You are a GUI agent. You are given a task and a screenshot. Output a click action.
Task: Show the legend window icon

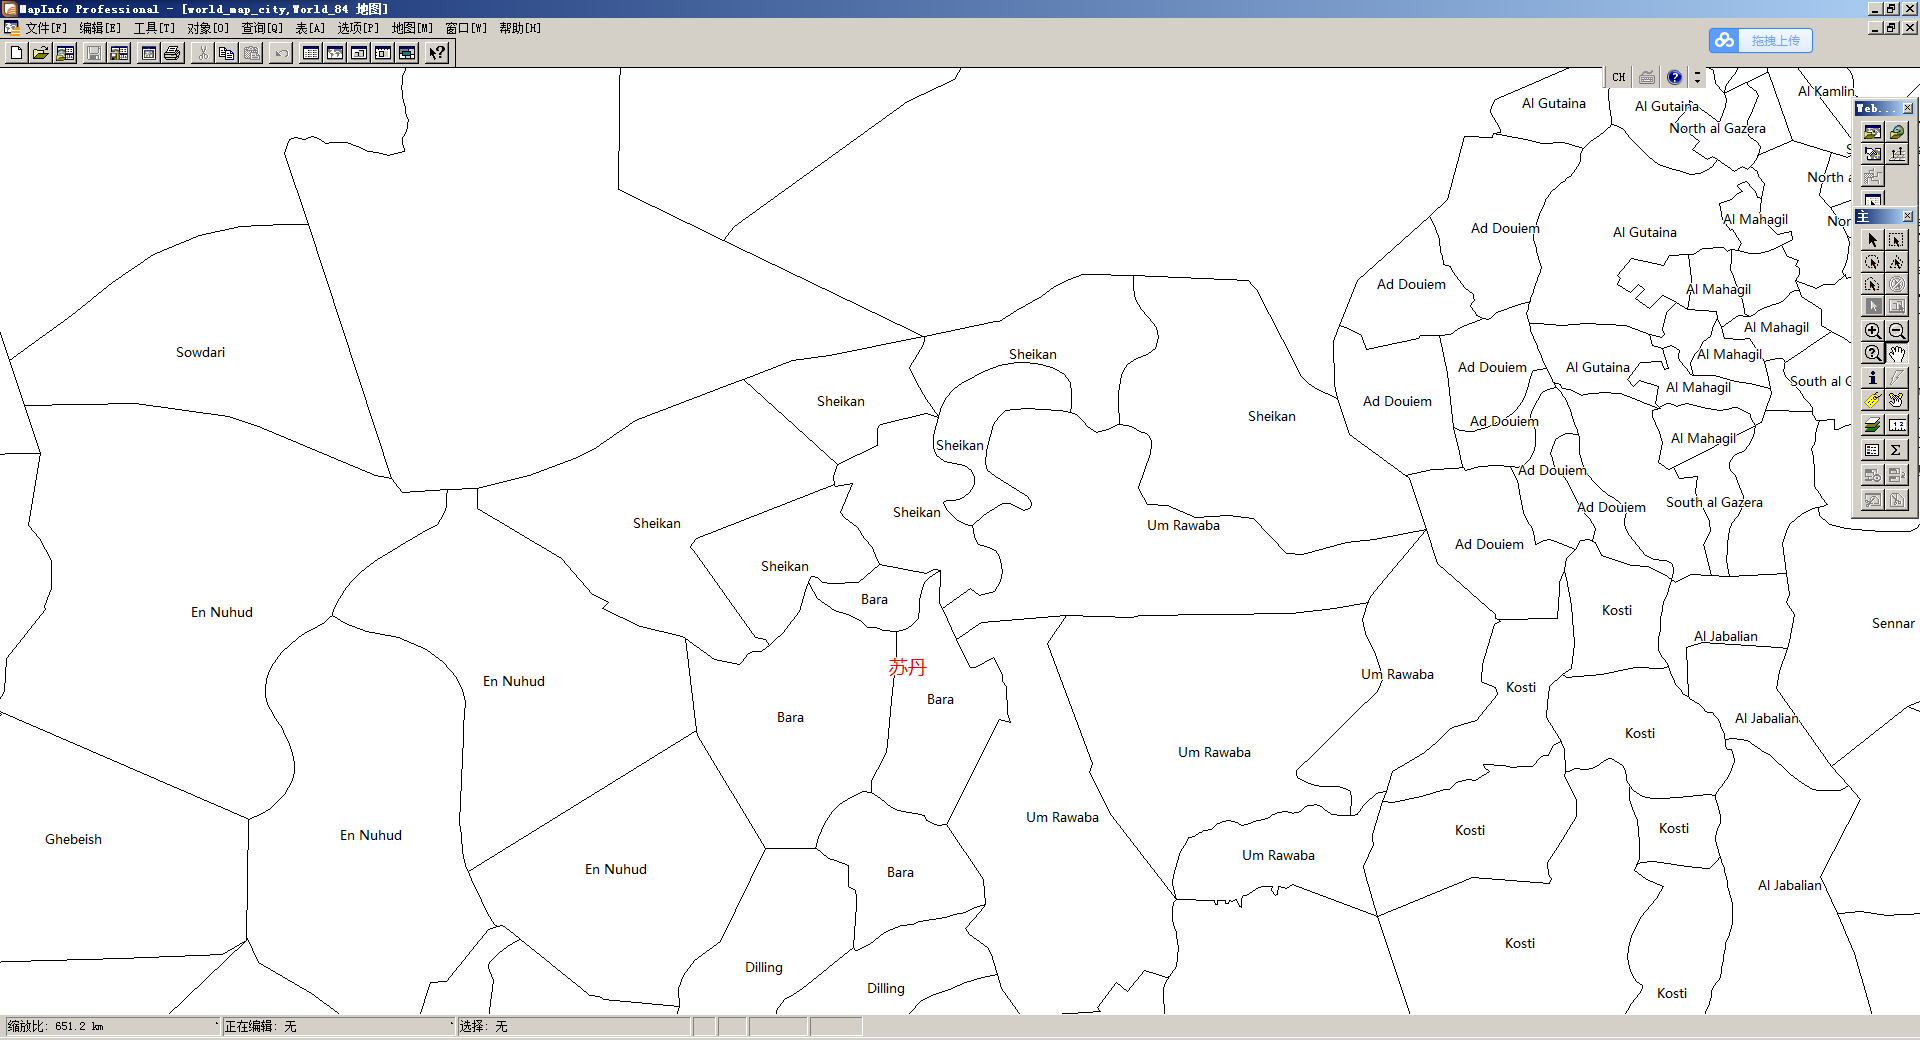[x=1873, y=450]
